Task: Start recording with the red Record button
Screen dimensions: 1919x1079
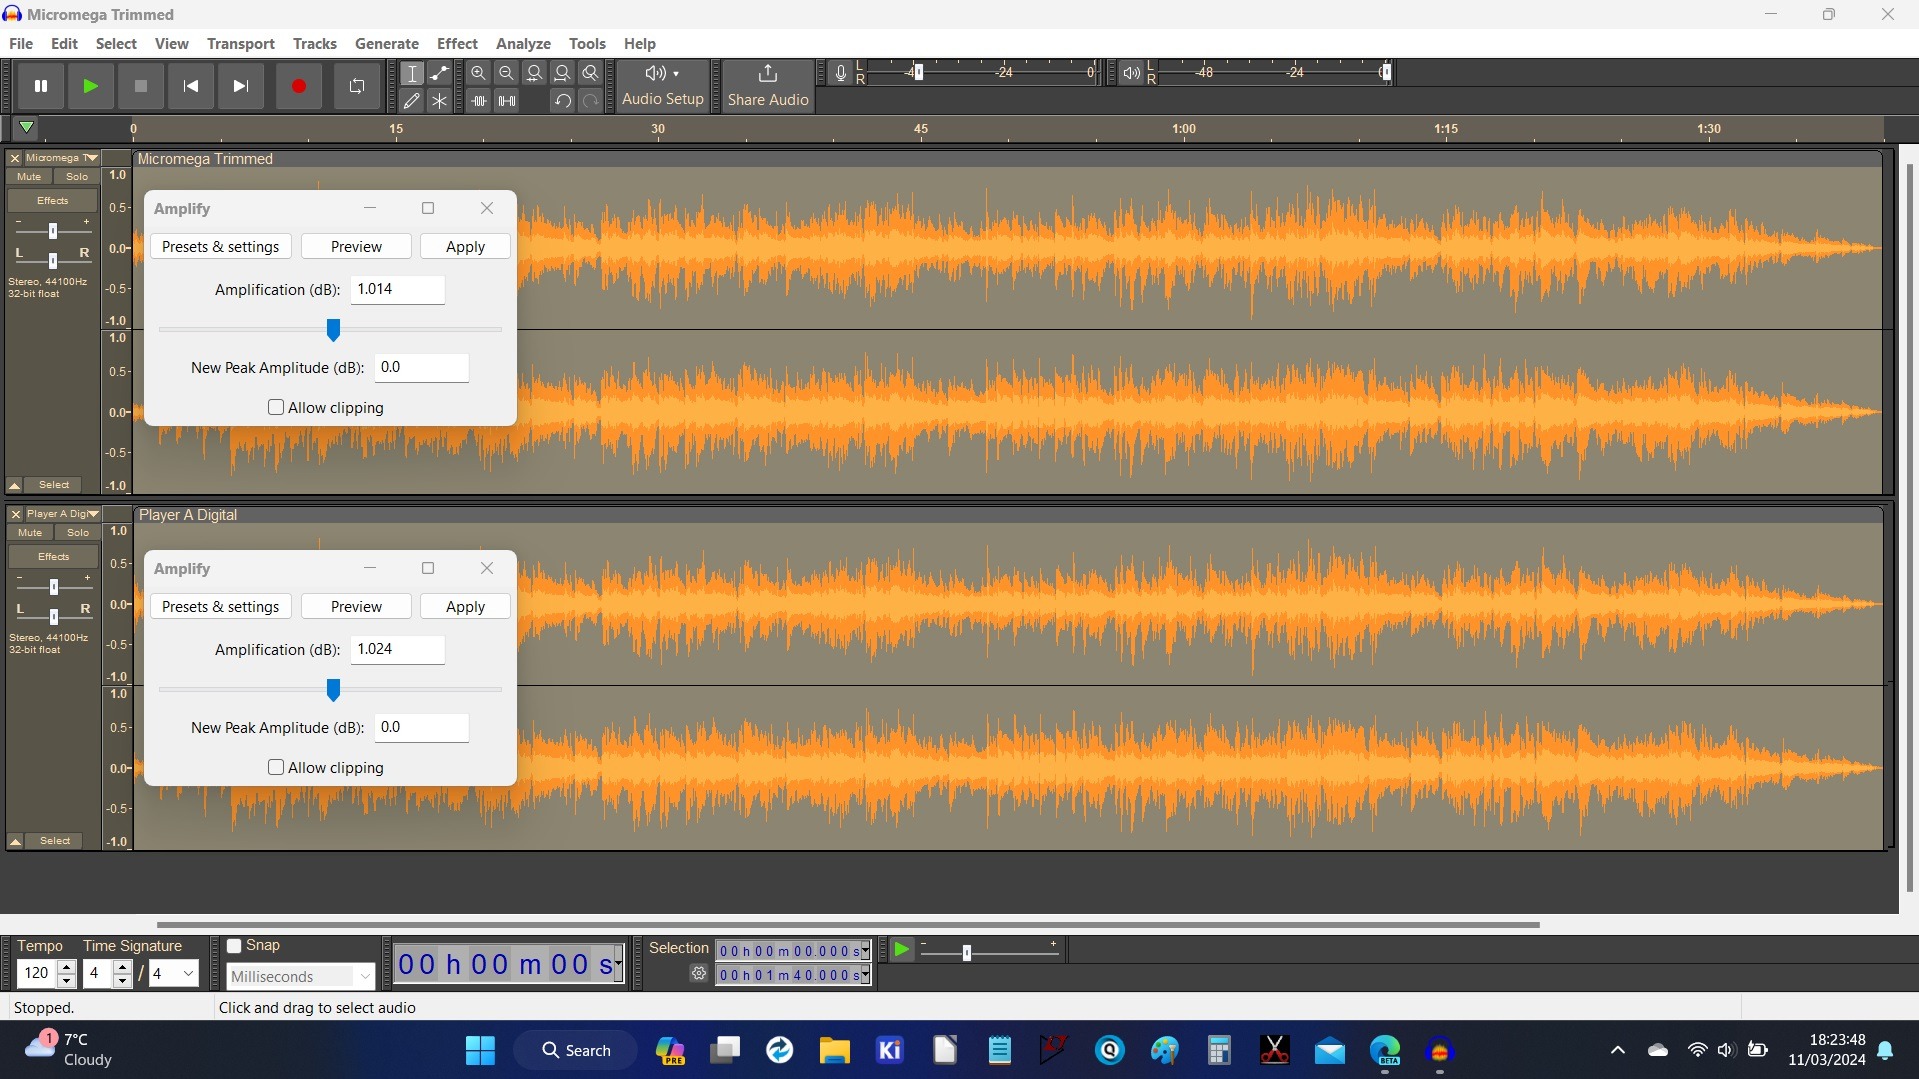Action: click(x=298, y=86)
